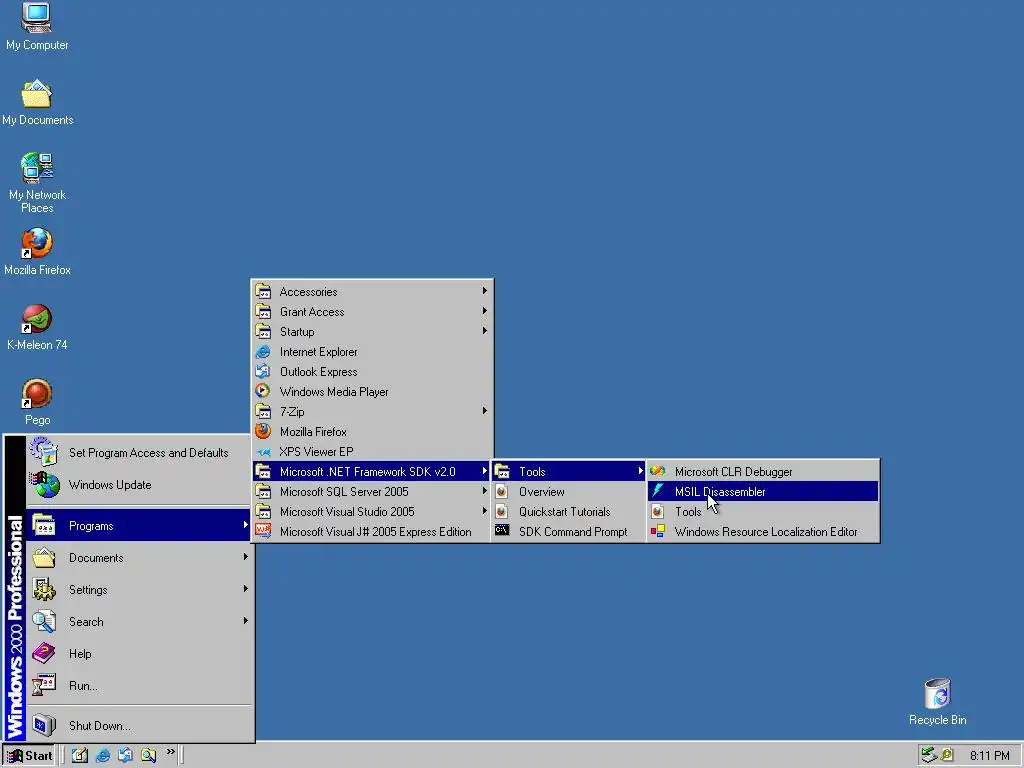Click the MSIL Disassembler lightning icon
This screenshot has height=768, width=1024.
(x=658, y=491)
